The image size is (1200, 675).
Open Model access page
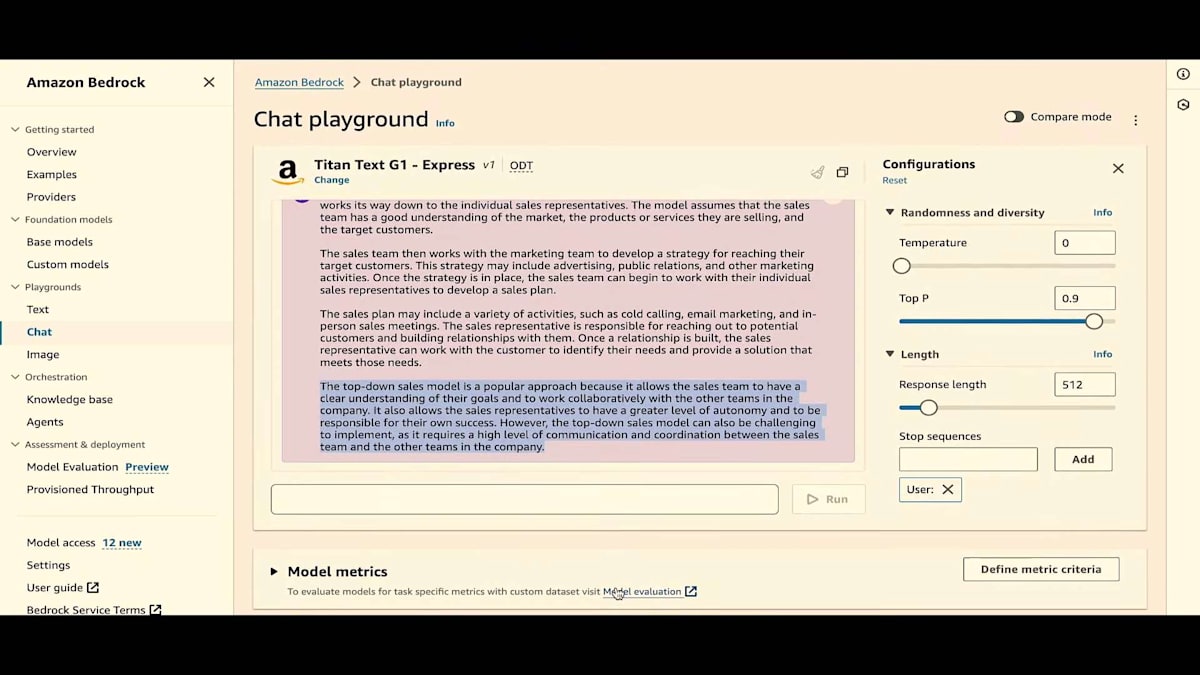pyautogui.click(x=61, y=543)
